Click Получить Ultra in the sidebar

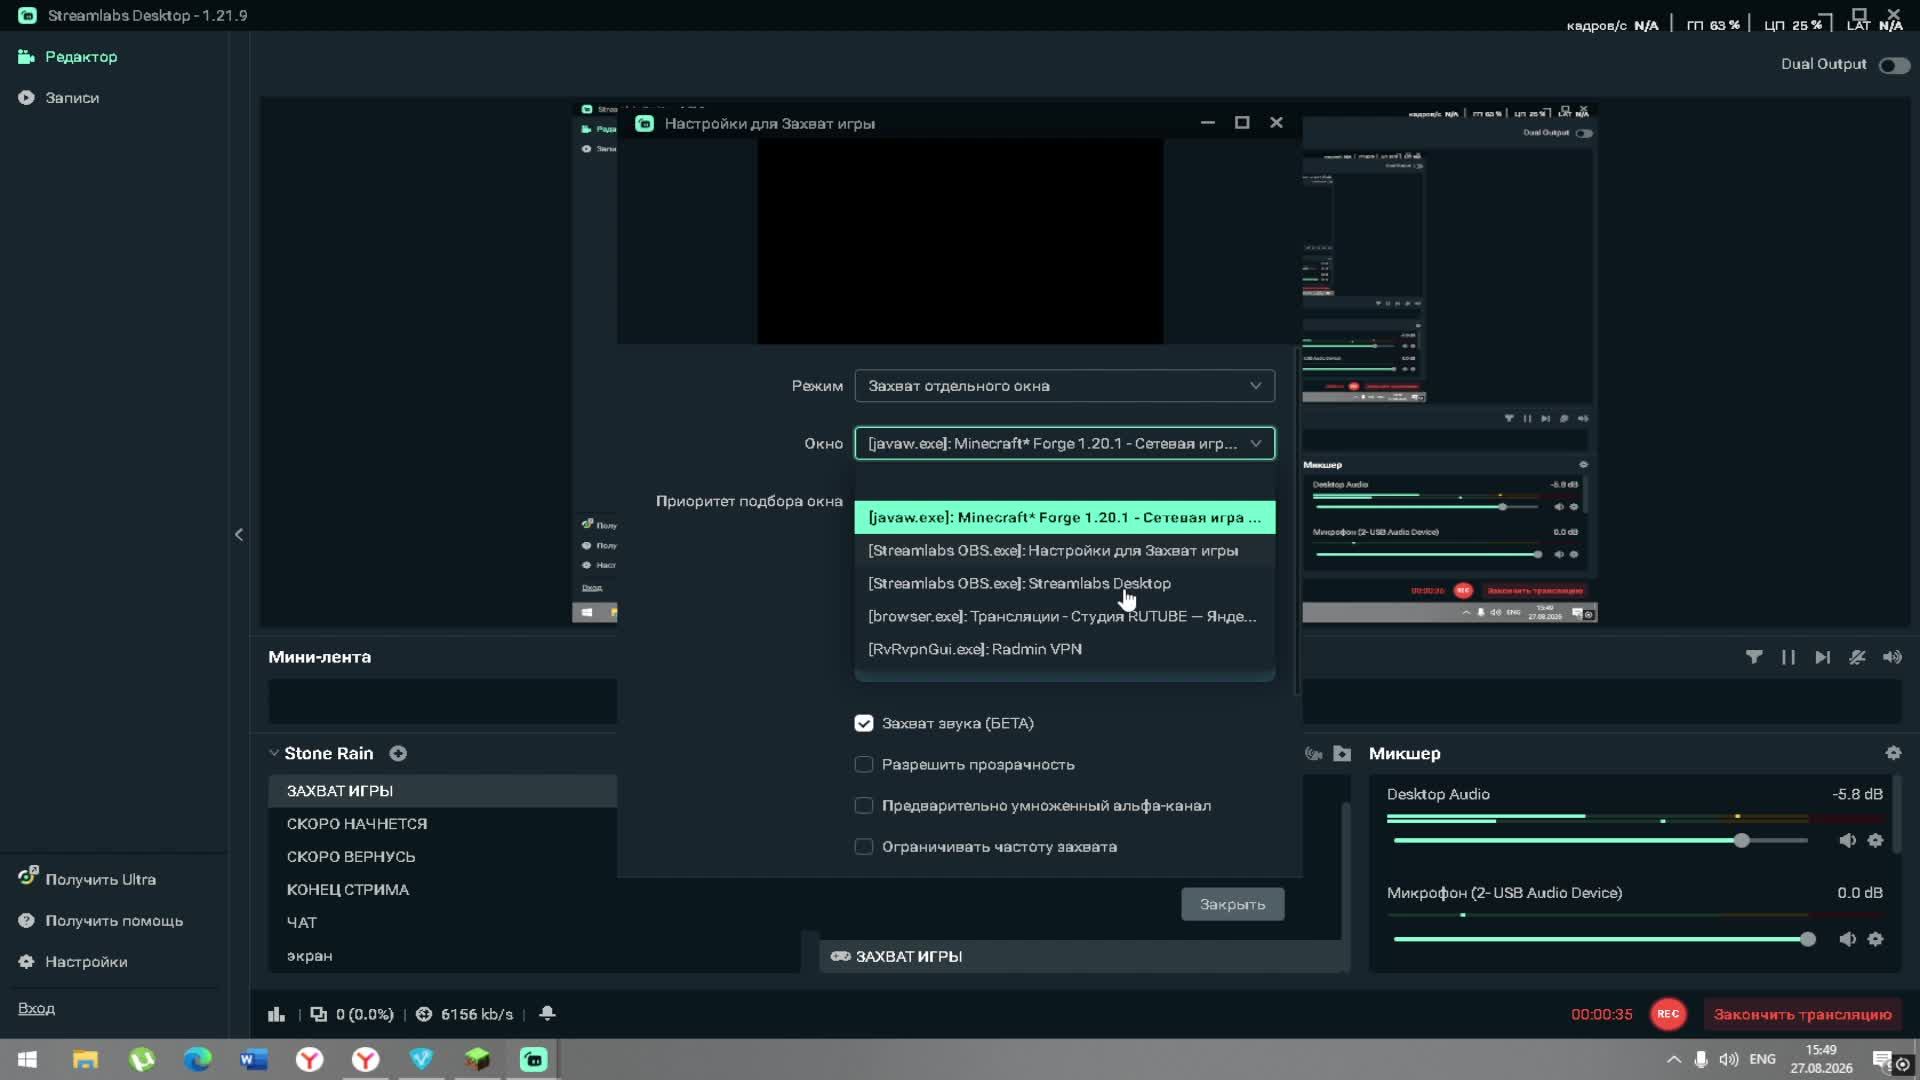click(x=87, y=879)
